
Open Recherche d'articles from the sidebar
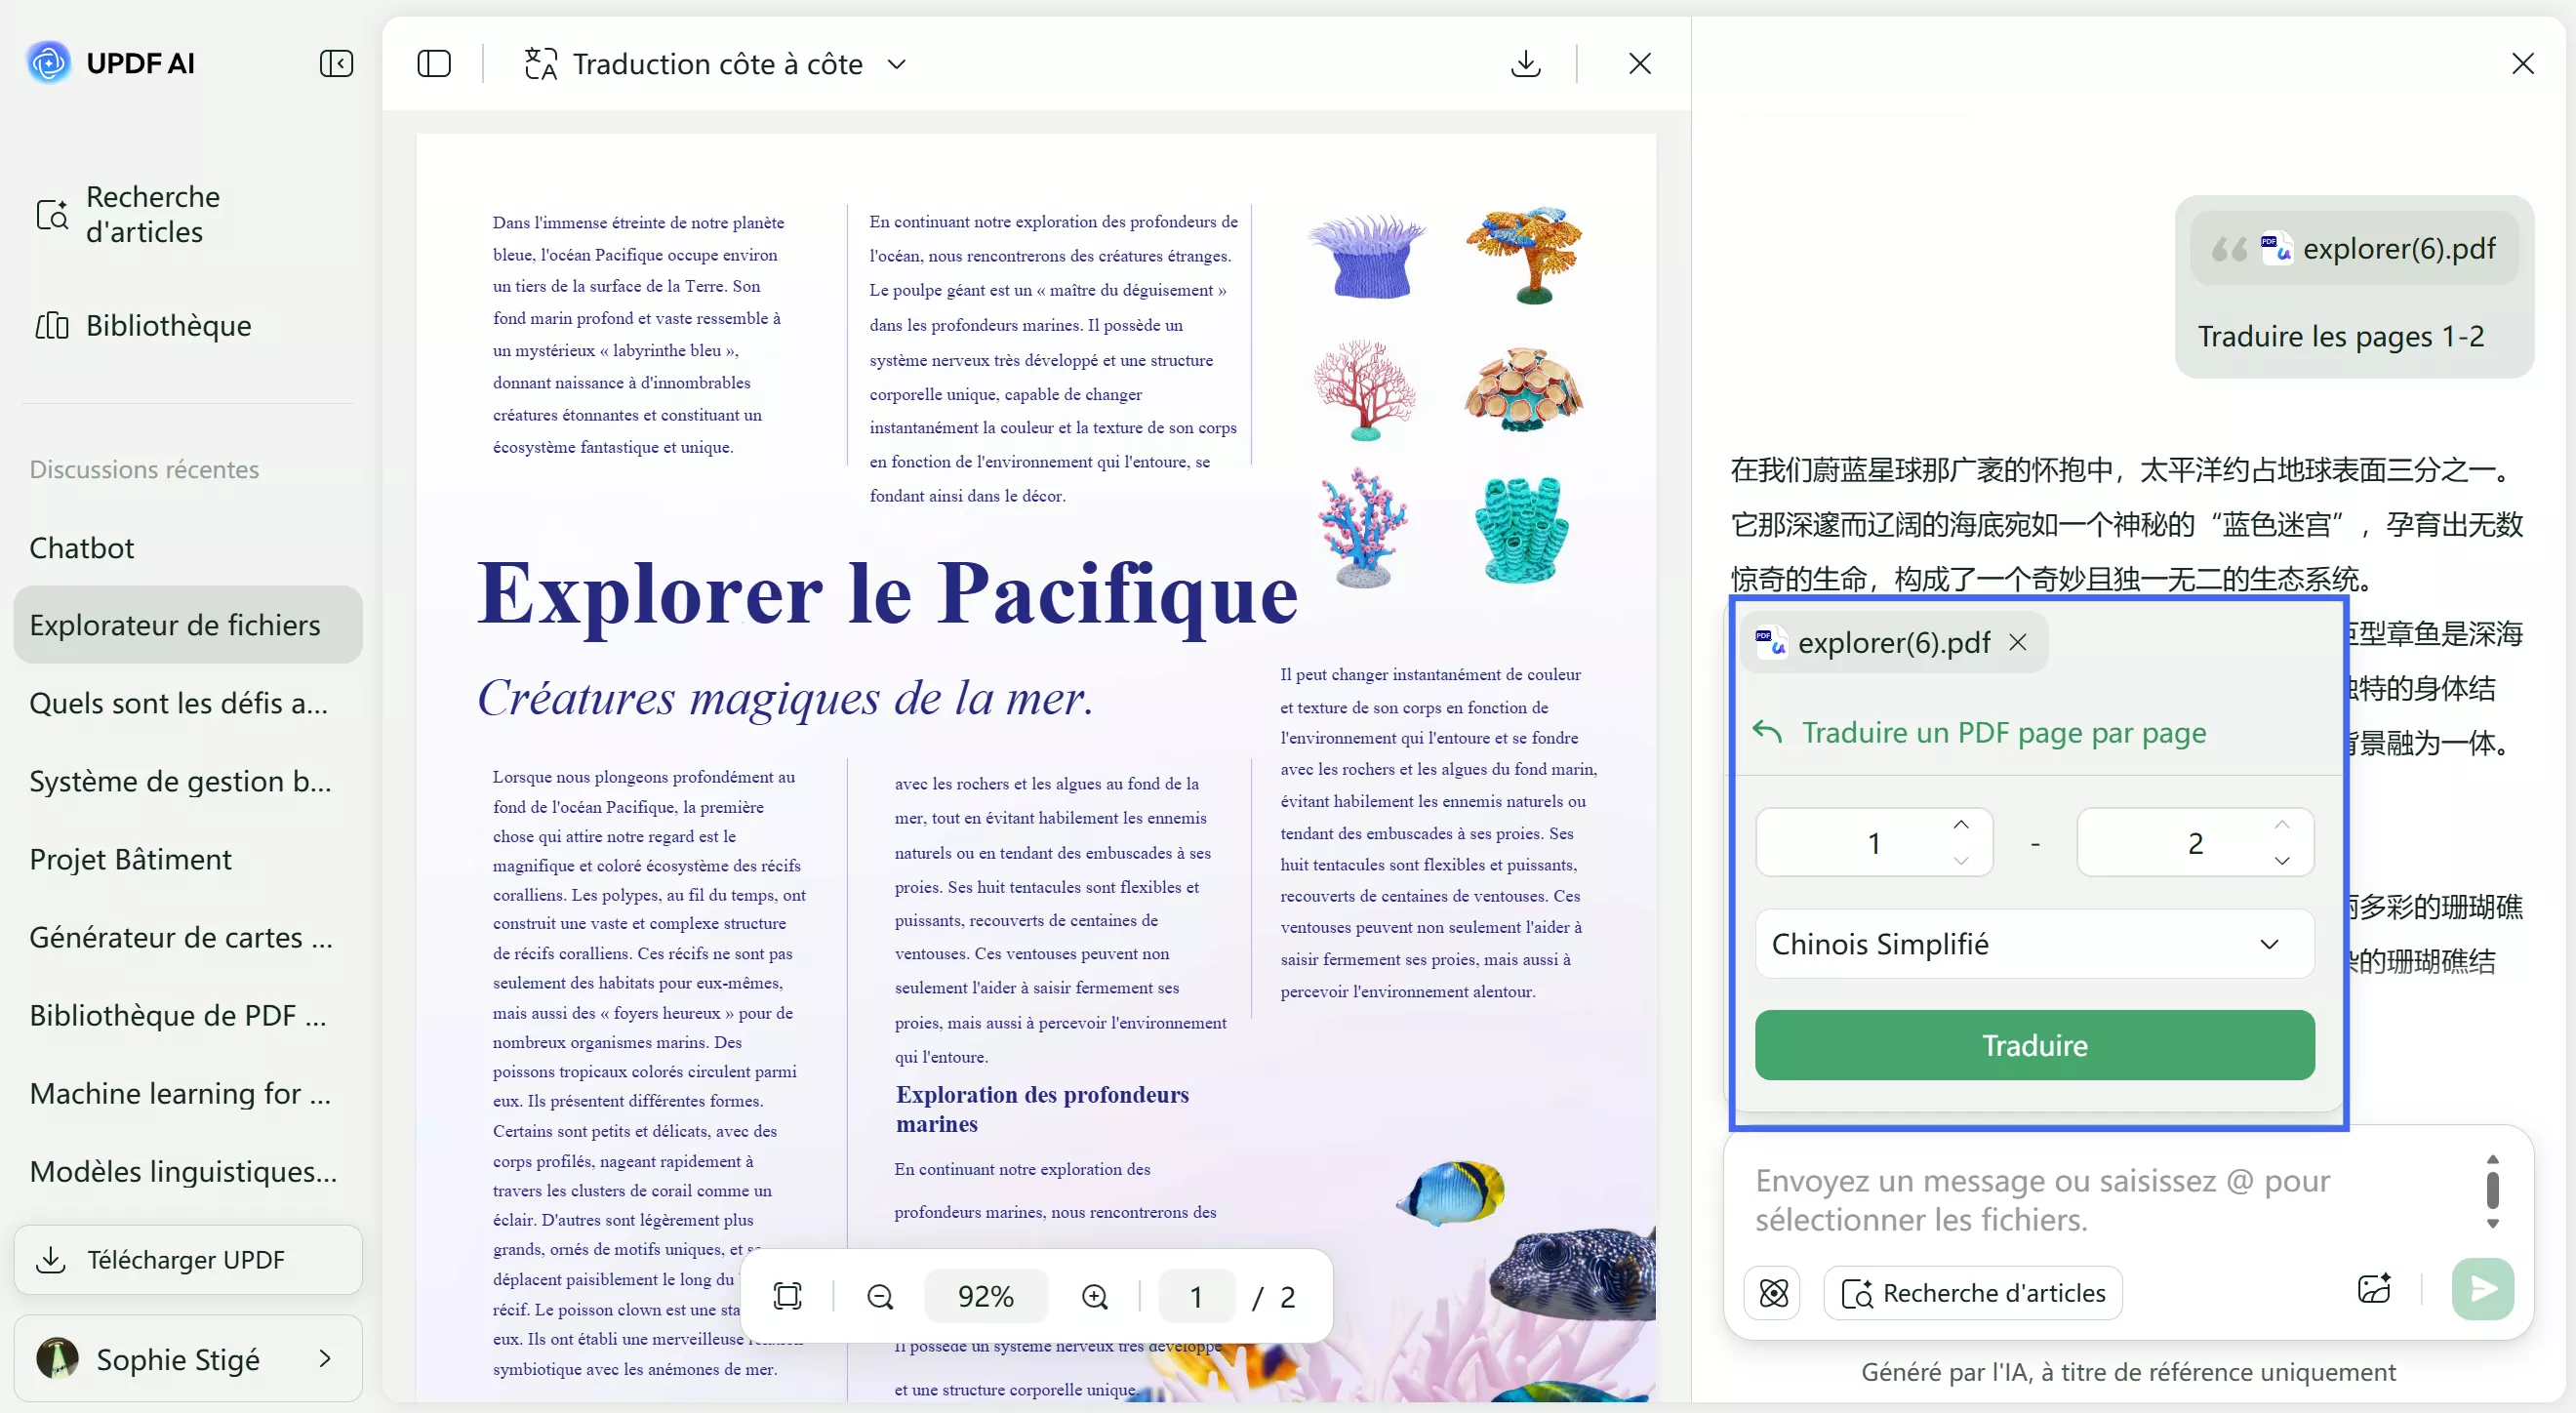(x=152, y=215)
